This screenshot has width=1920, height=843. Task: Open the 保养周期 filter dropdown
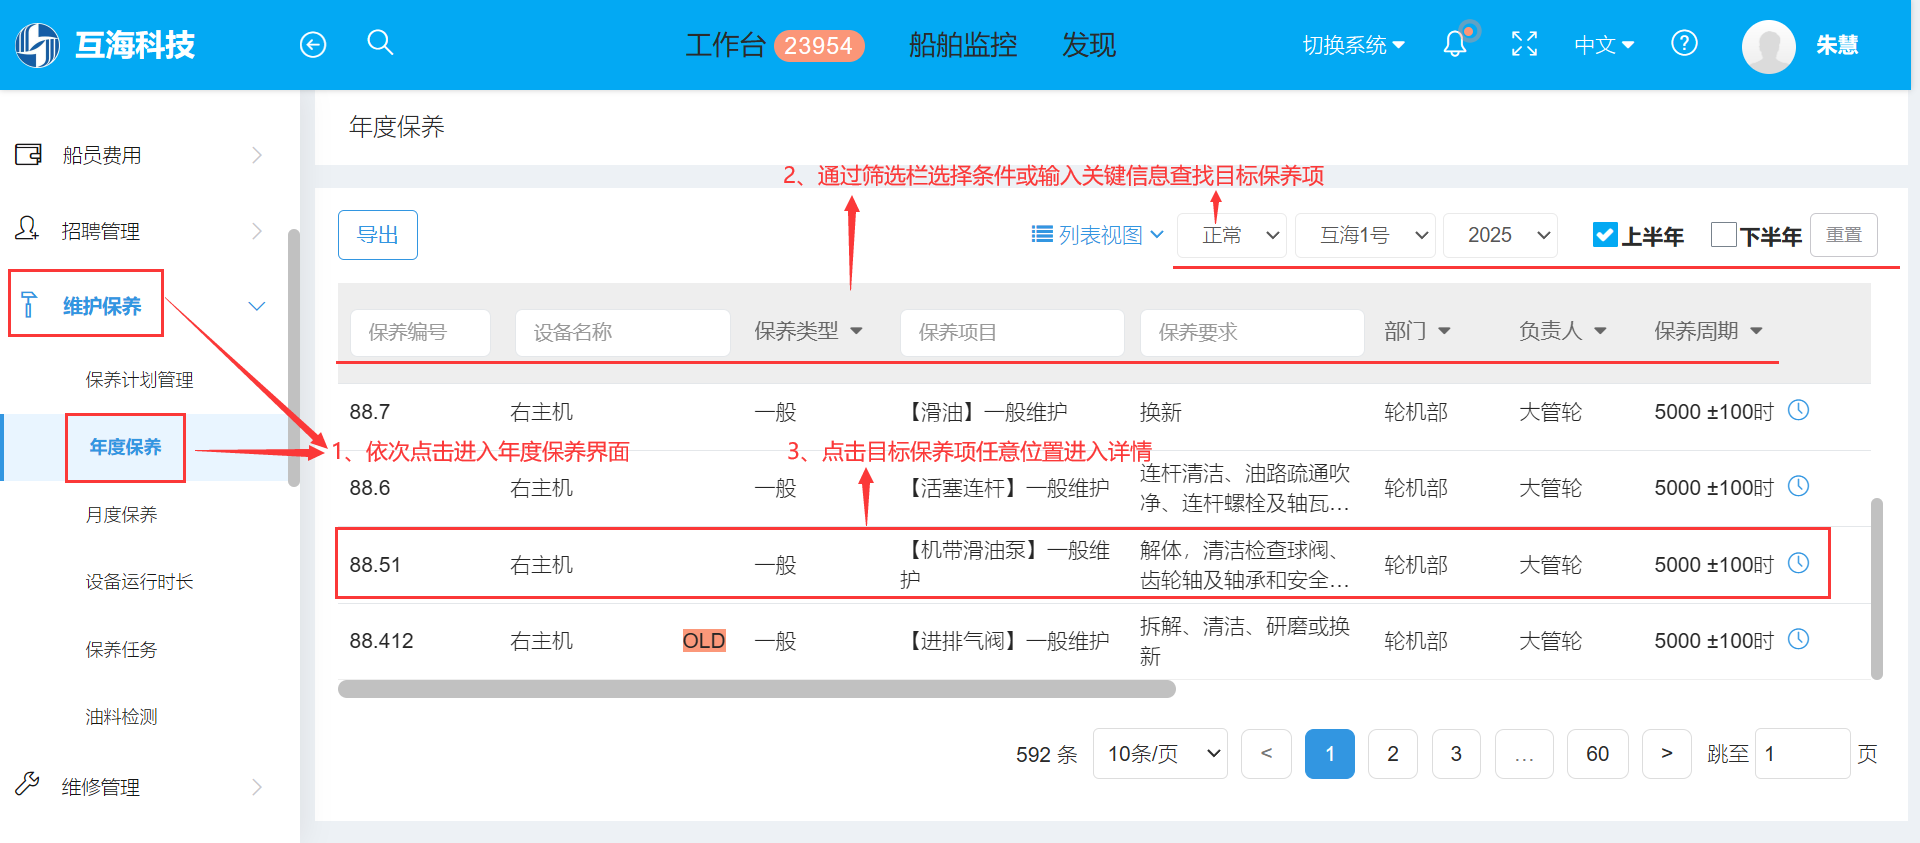point(1708,331)
